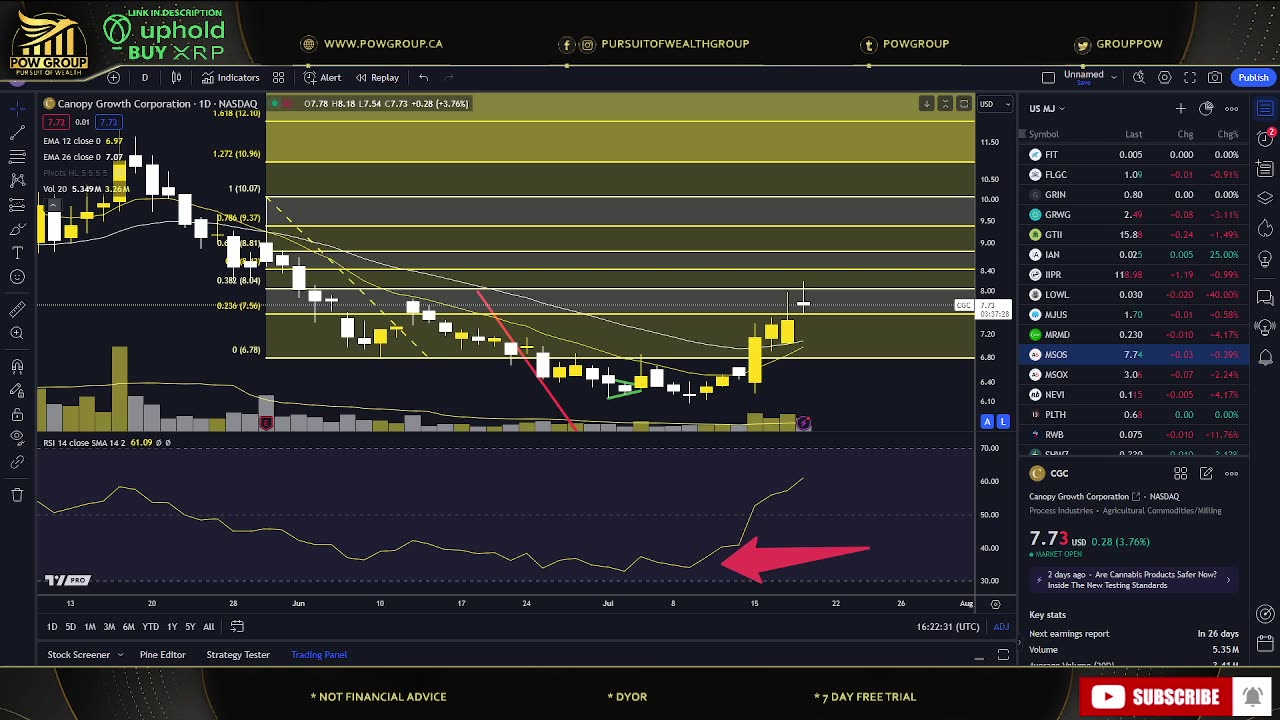Toggle magnet mode for drawings
Image resolution: width=1280 pixels, height=720 pixels.
coord(17,366)
